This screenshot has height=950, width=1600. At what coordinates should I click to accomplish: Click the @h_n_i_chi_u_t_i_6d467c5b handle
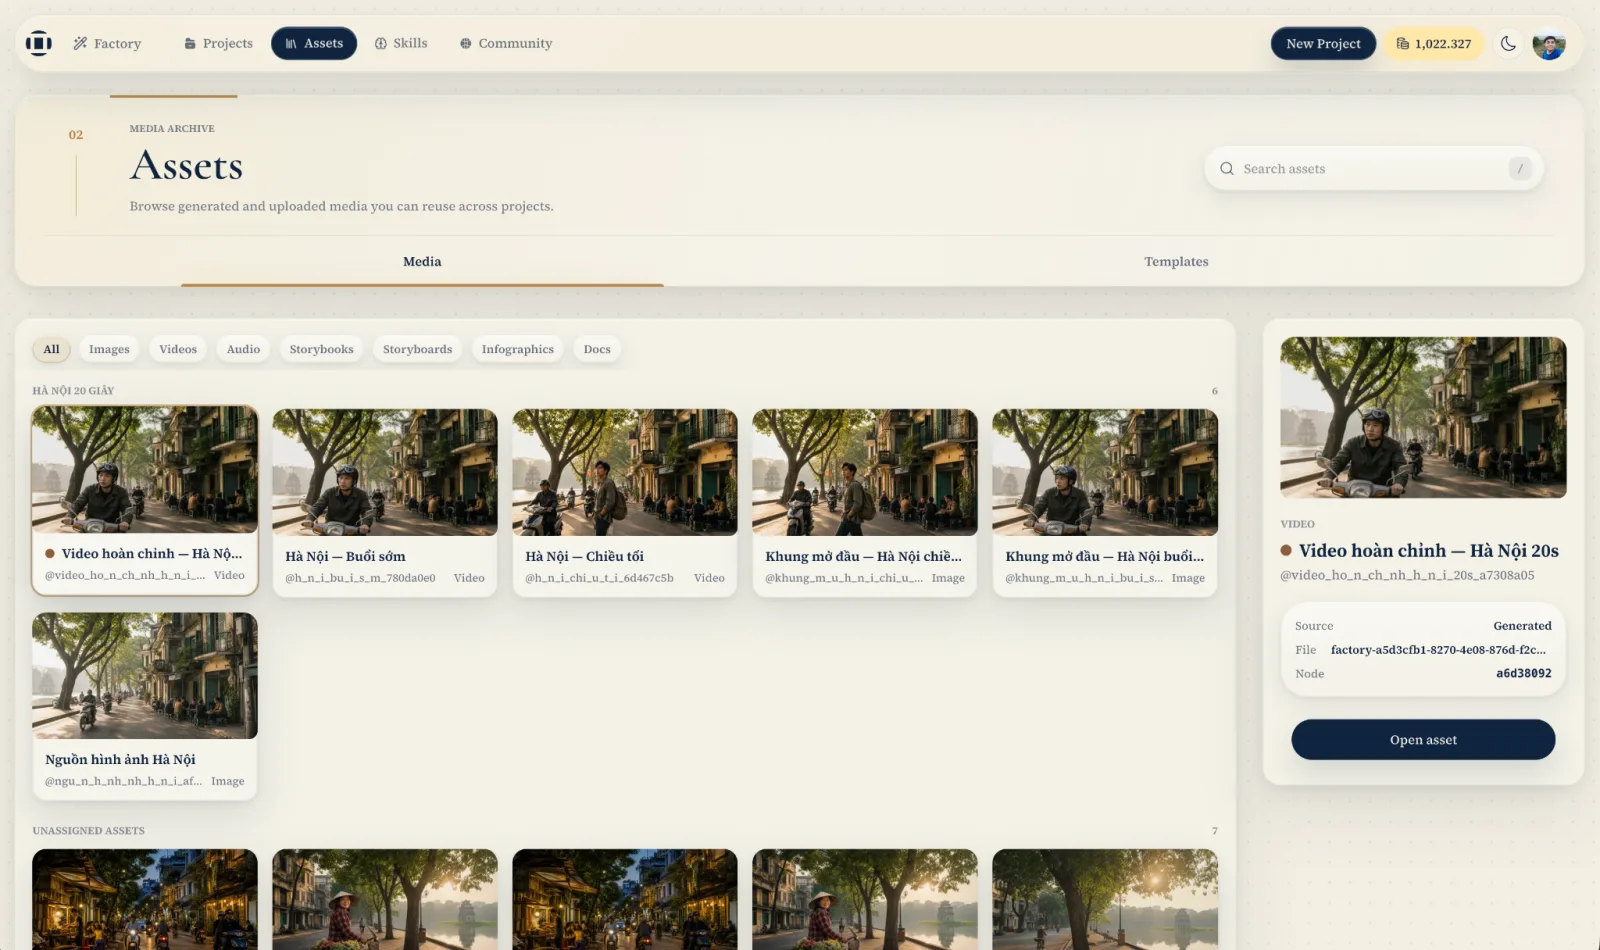(x=599, y=578)
